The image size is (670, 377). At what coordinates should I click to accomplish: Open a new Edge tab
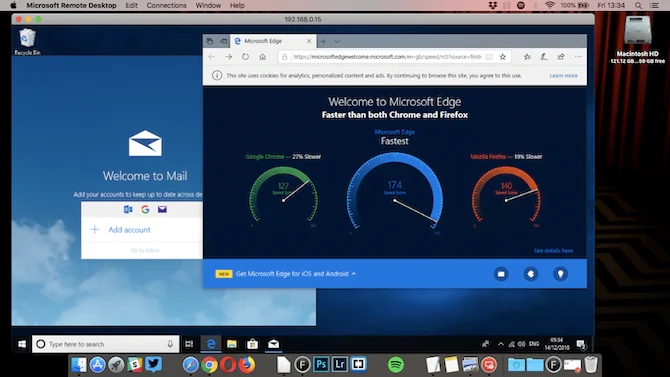[x=323, y=41]
